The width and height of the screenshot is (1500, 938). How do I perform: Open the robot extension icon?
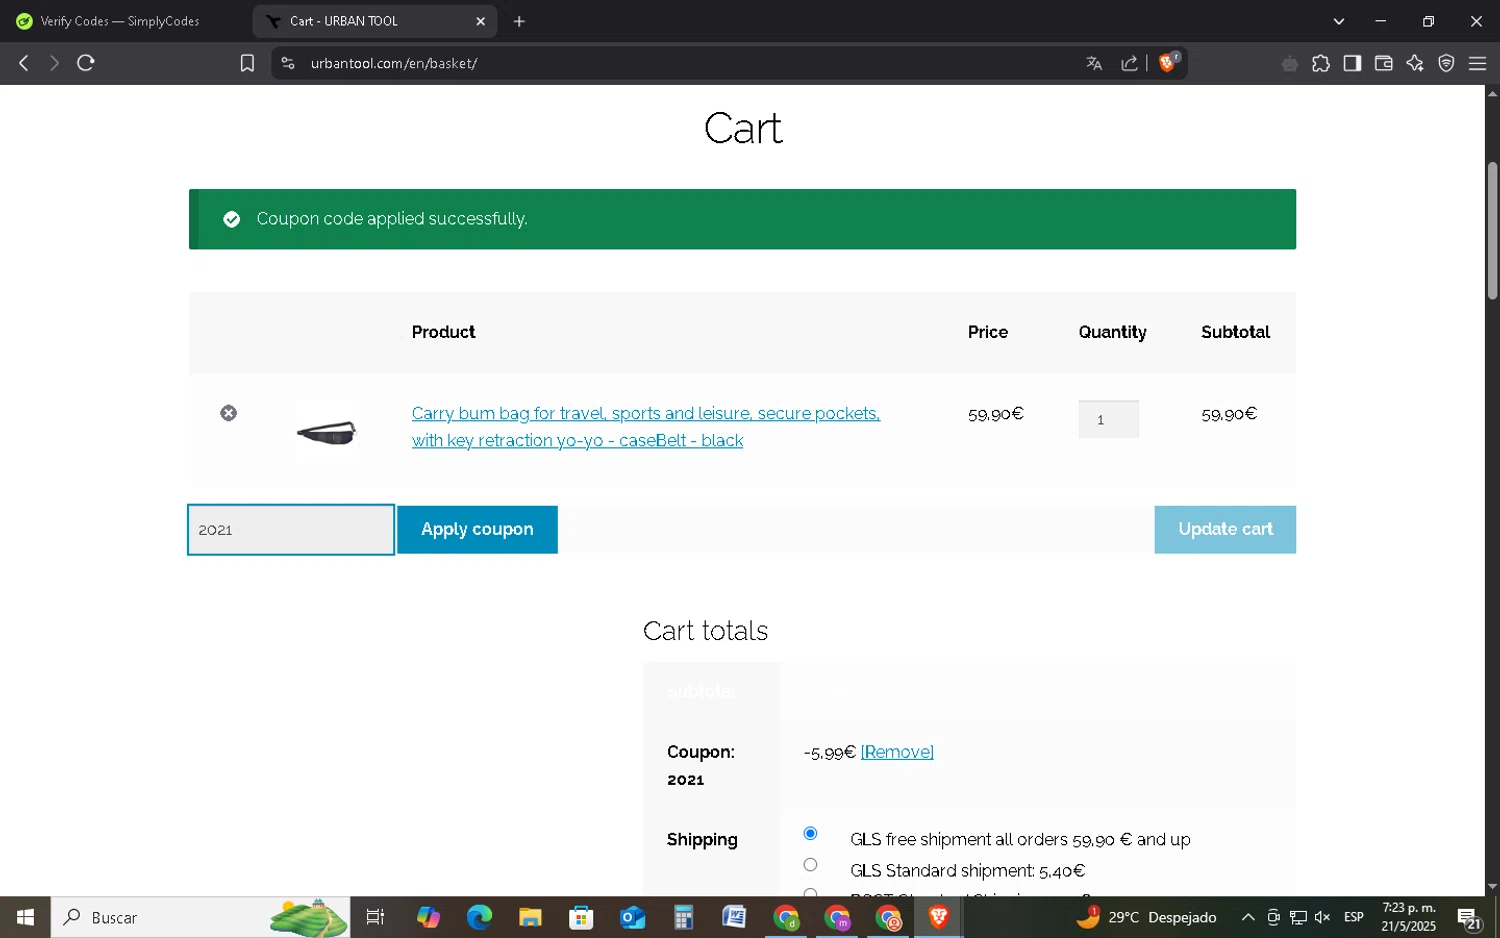[x=1290, y=63]
